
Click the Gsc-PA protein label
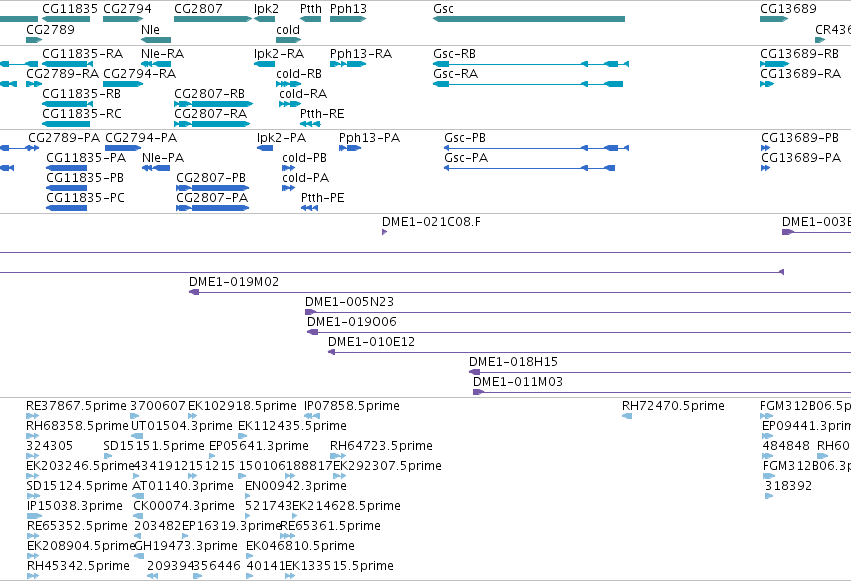[x=466, y=157]
